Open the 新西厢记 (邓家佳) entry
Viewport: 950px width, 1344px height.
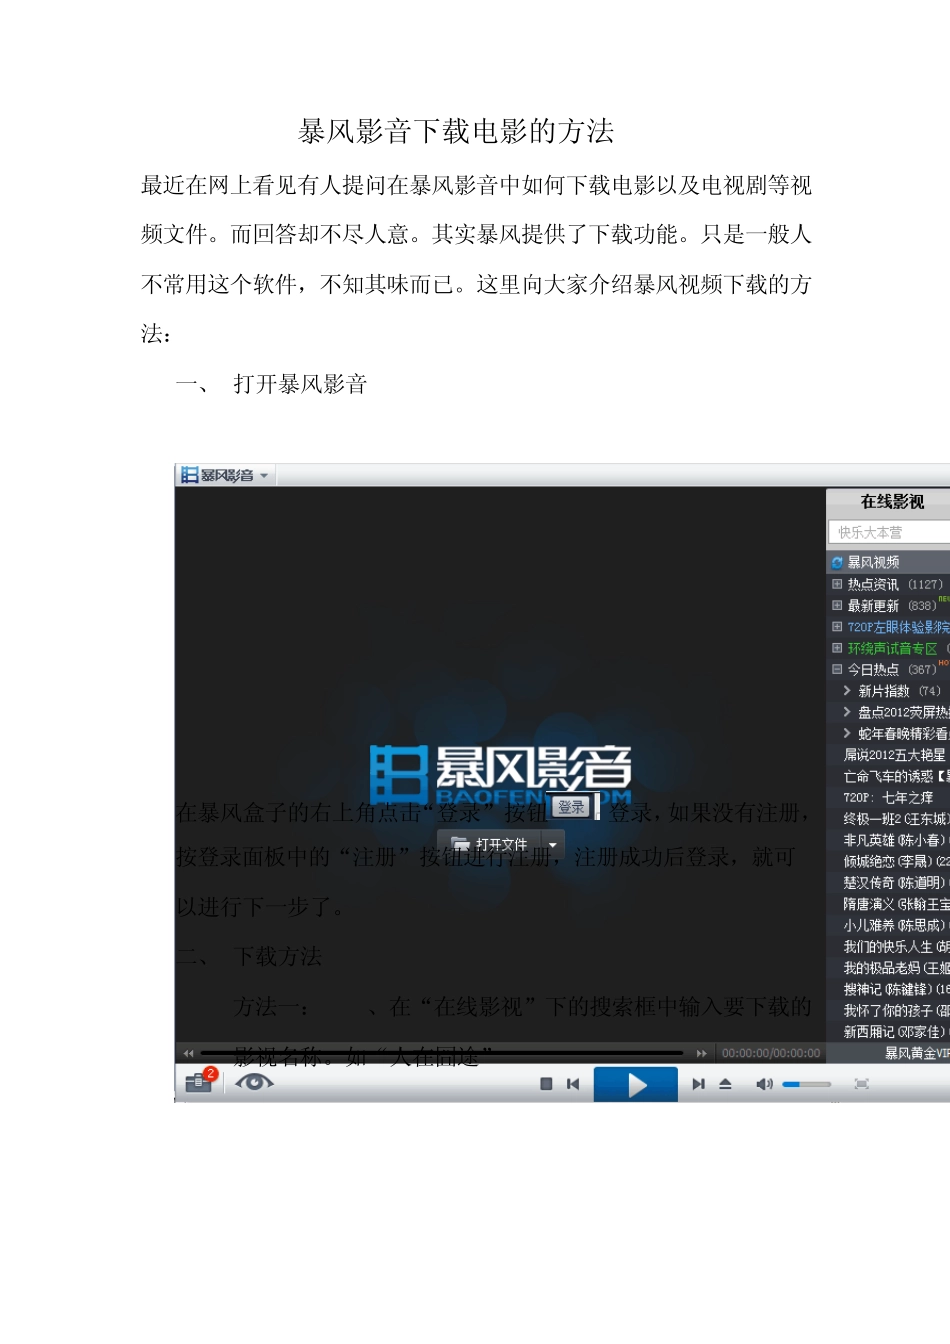[x=895, y=1032]
